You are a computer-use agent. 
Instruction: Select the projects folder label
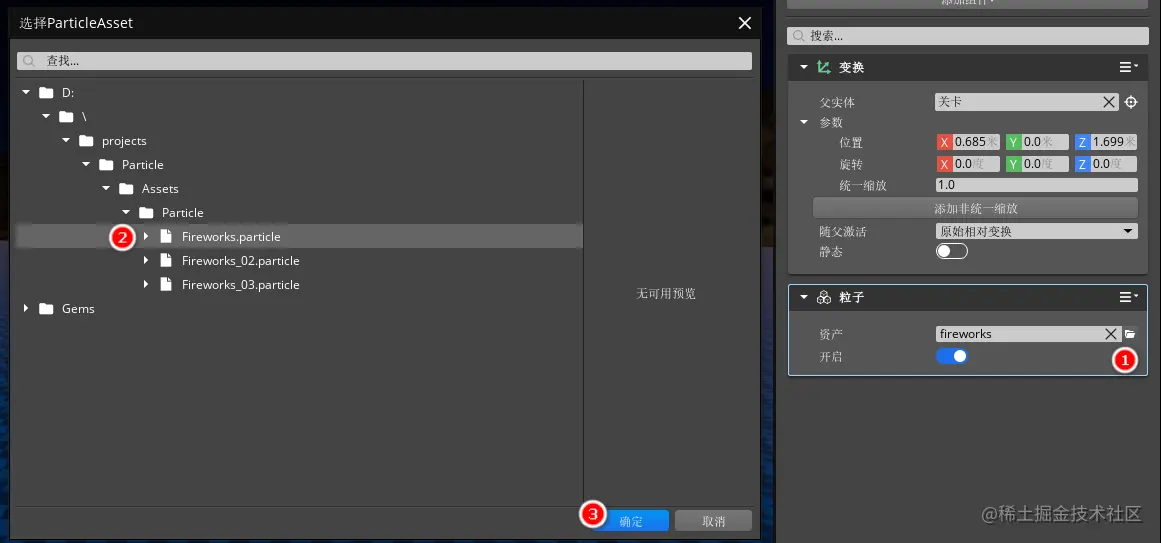click(x=124, y=141)
